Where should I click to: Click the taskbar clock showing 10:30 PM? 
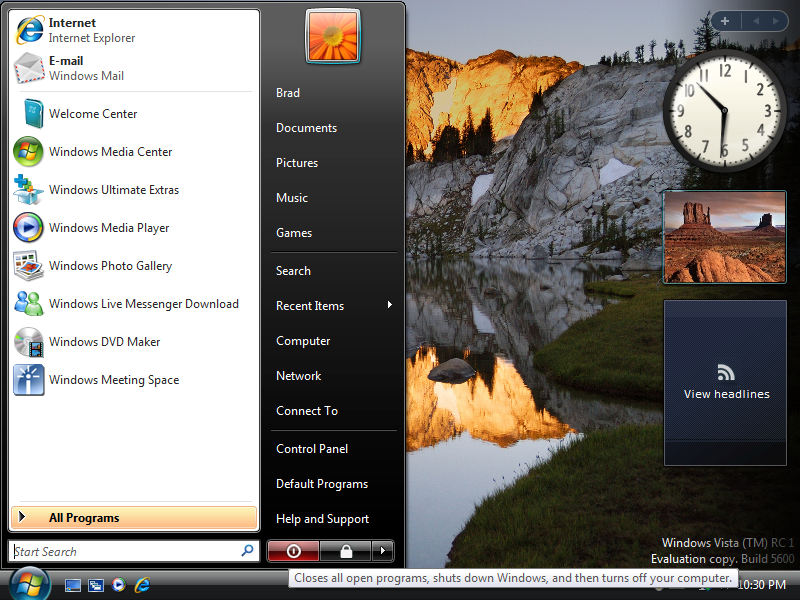762,585
